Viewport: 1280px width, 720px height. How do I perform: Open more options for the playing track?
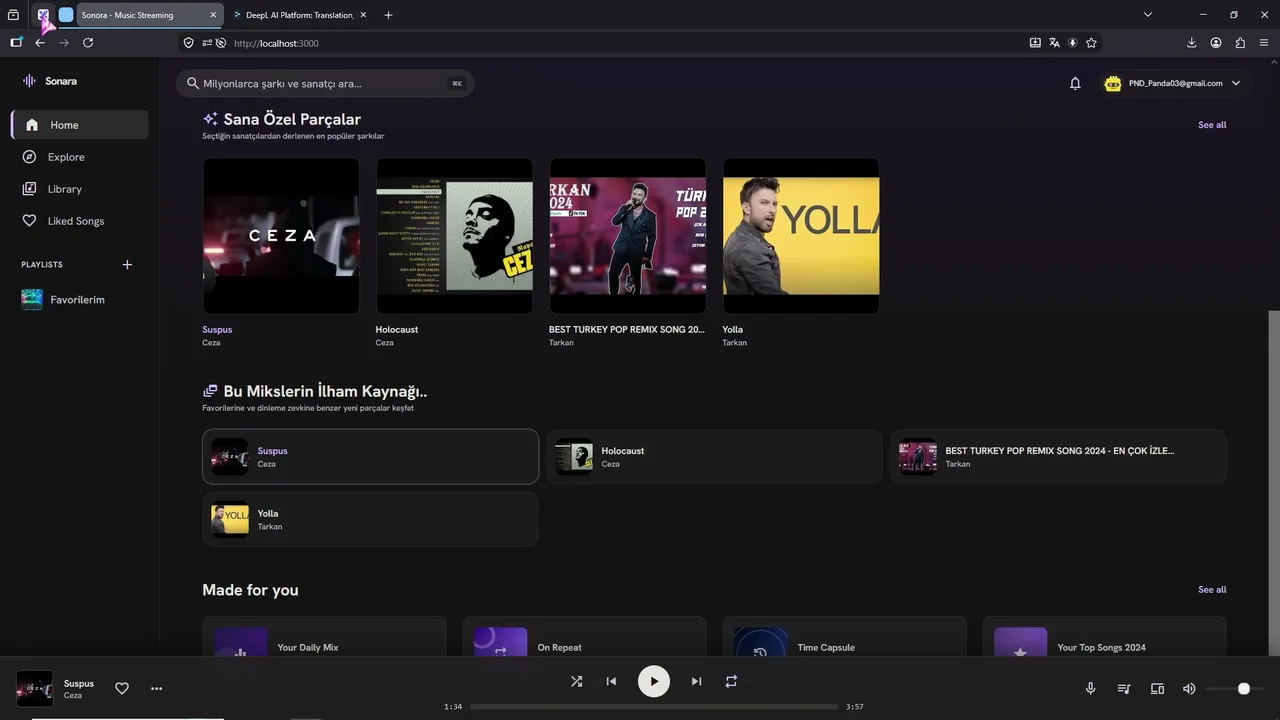click(x=156, y=689)
